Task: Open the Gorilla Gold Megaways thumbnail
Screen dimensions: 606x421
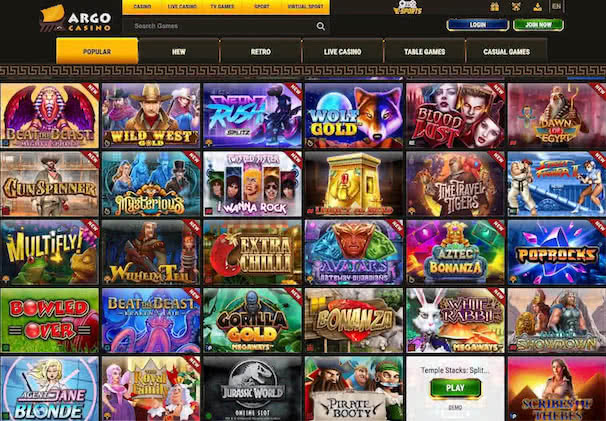Action: tap(252, 320)
